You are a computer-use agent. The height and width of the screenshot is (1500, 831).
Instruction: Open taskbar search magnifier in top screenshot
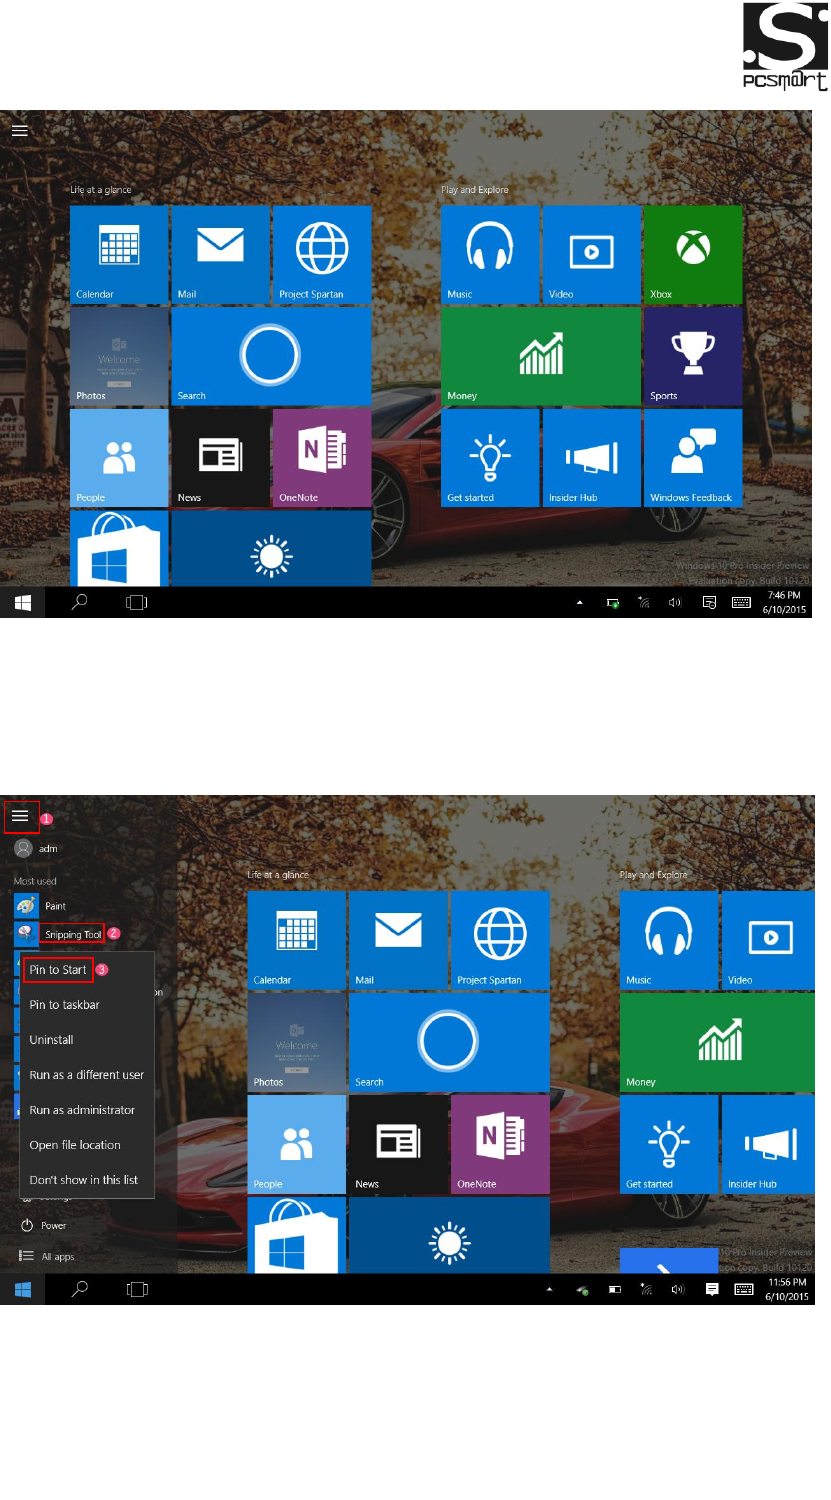click(x=80, y=603)
